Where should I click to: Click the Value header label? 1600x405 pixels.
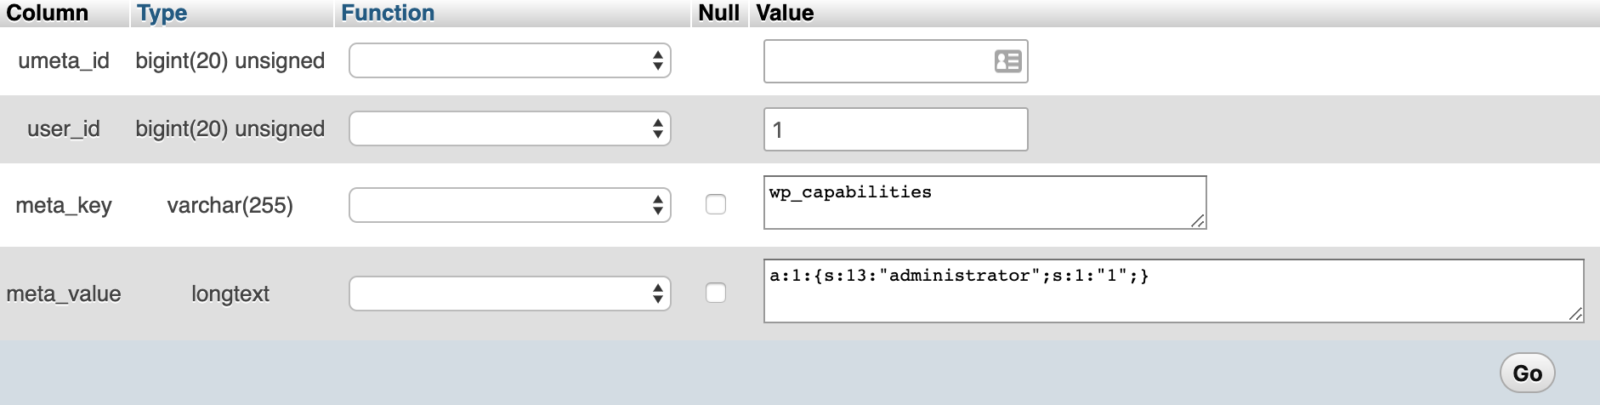785,13
